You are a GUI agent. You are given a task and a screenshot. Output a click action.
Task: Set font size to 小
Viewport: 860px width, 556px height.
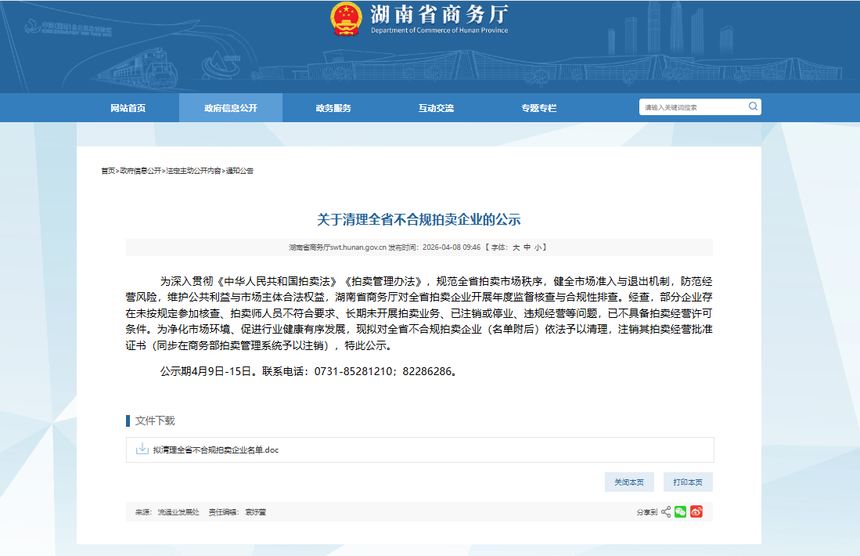538,246
